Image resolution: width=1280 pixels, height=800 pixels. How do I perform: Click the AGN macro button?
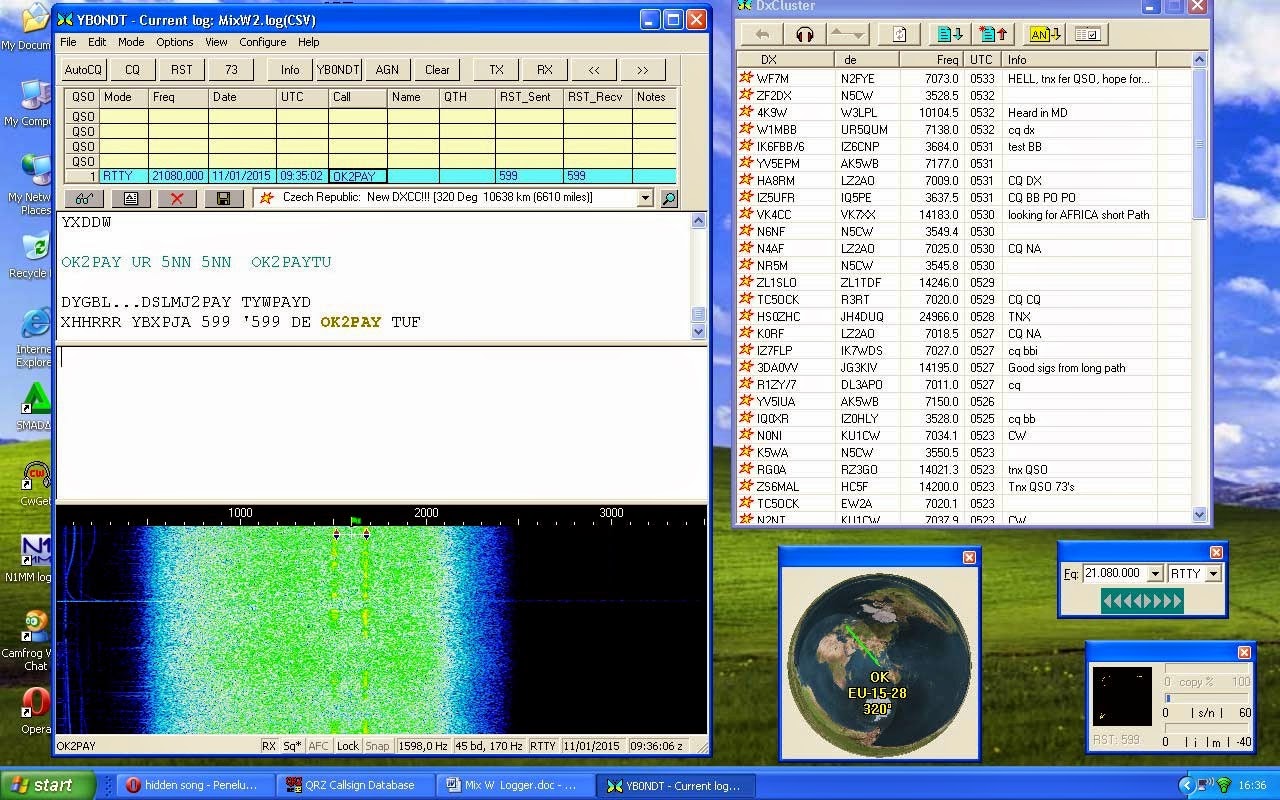[x=387, y=70]
